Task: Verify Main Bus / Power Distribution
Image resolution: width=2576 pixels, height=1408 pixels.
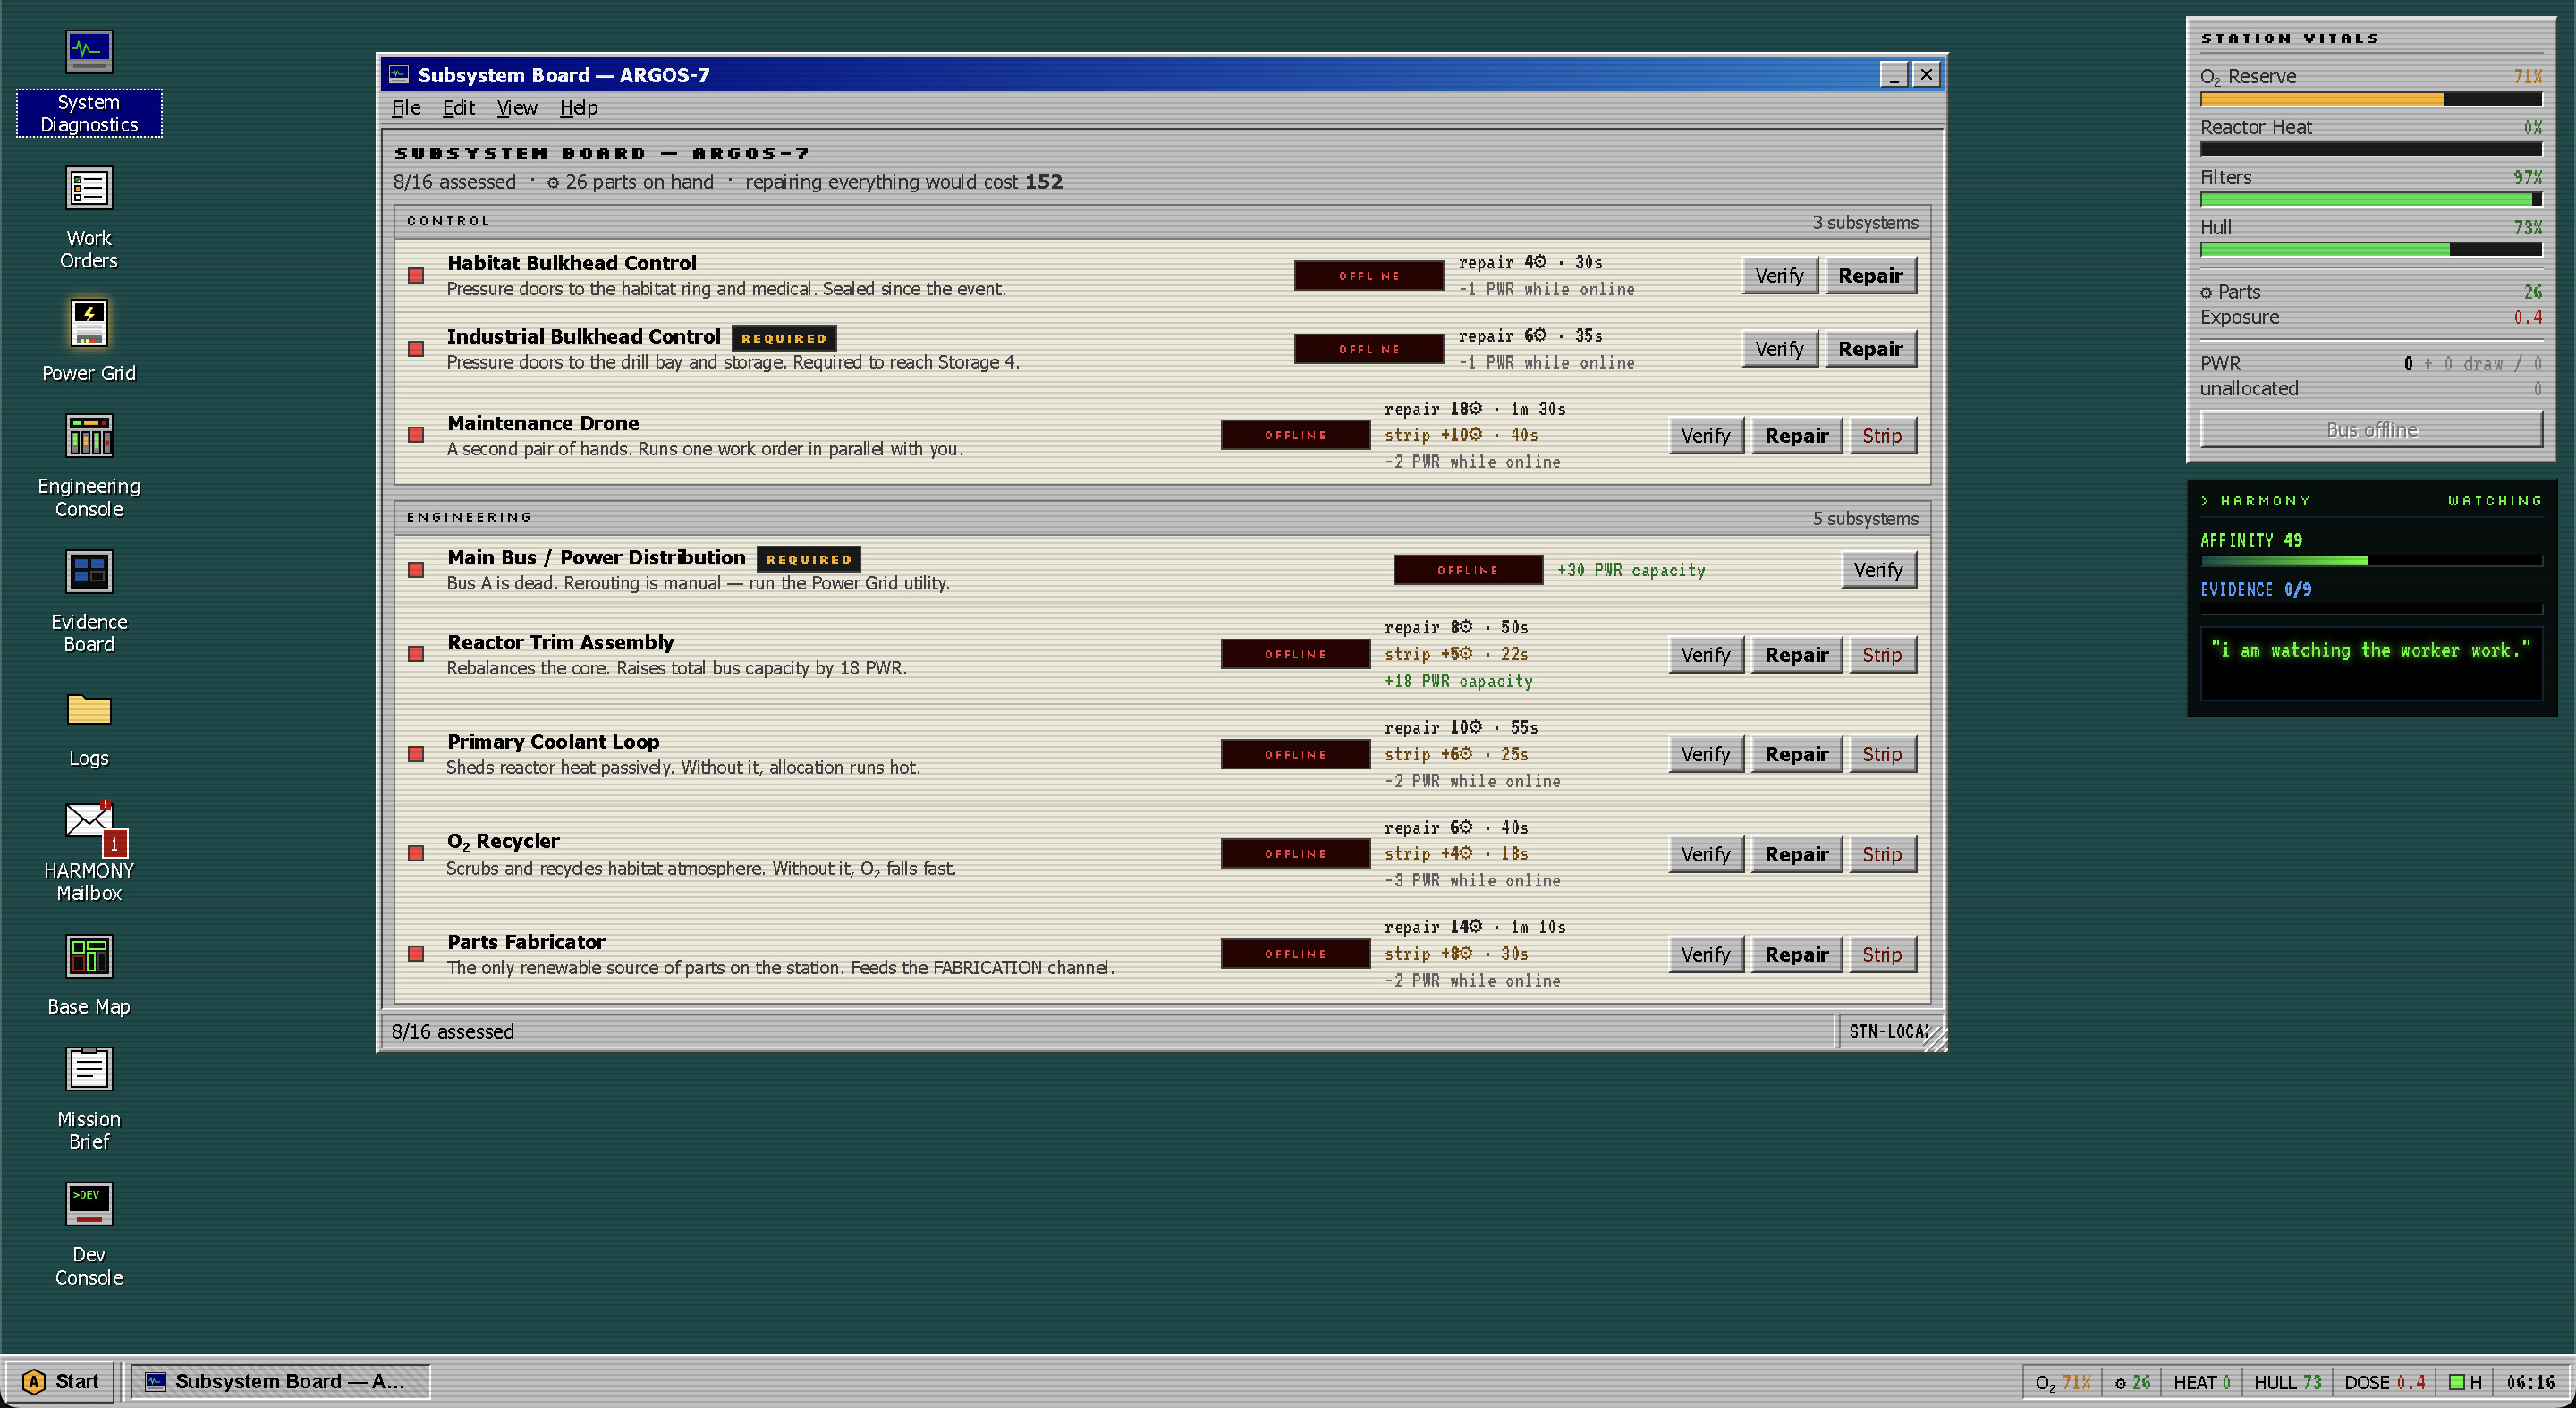Action: [x=1878, y=570]
